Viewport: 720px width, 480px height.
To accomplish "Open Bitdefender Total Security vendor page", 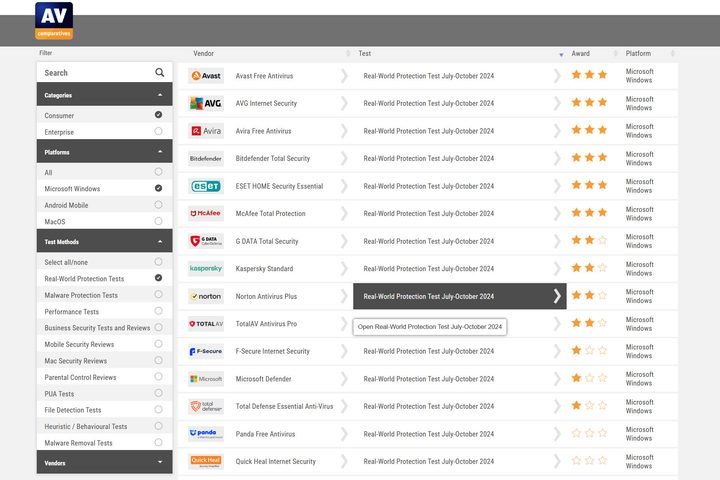I will (x=273, y=158).
